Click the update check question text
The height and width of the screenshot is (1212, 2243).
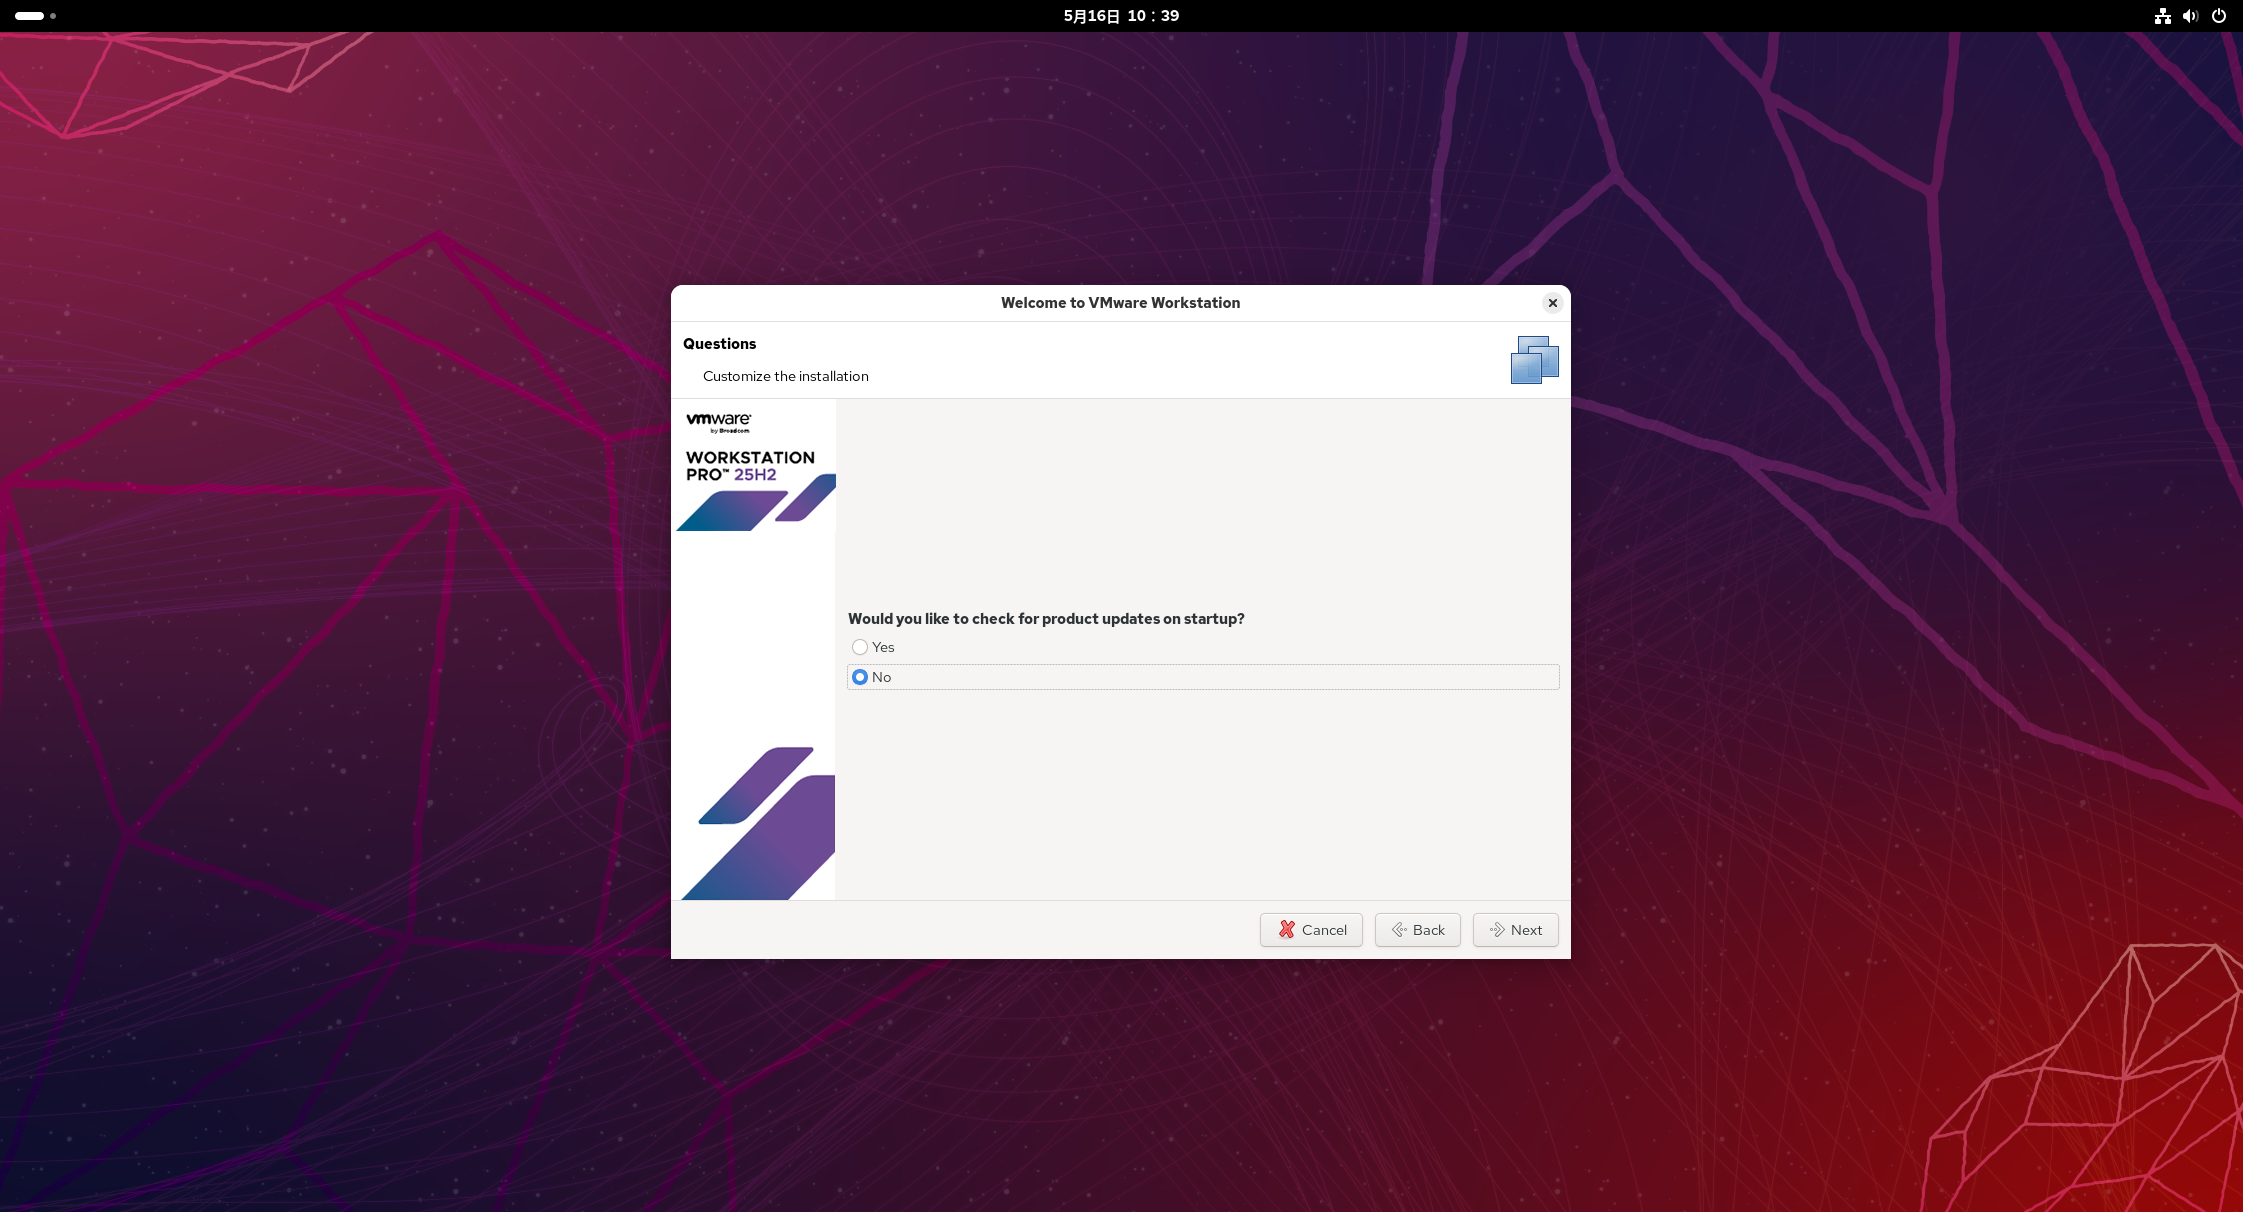1046,619
